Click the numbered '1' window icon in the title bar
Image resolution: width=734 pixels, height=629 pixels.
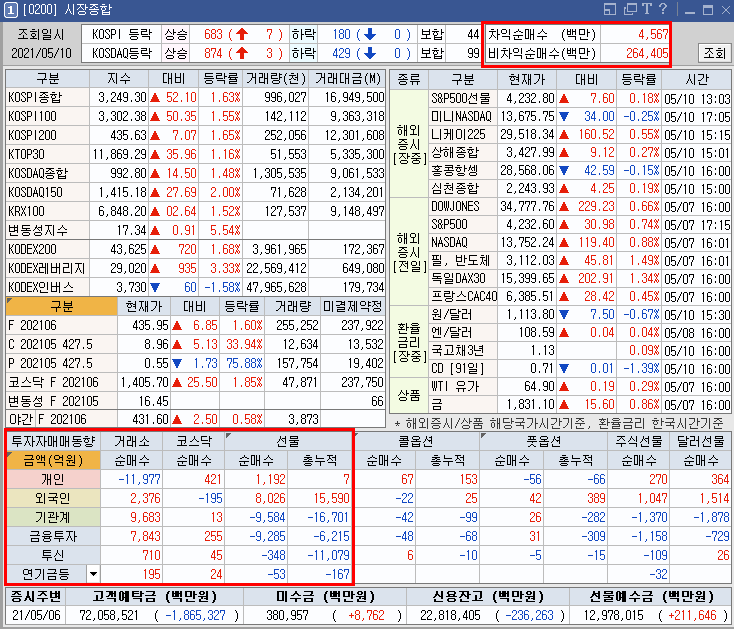click(11, 10)
